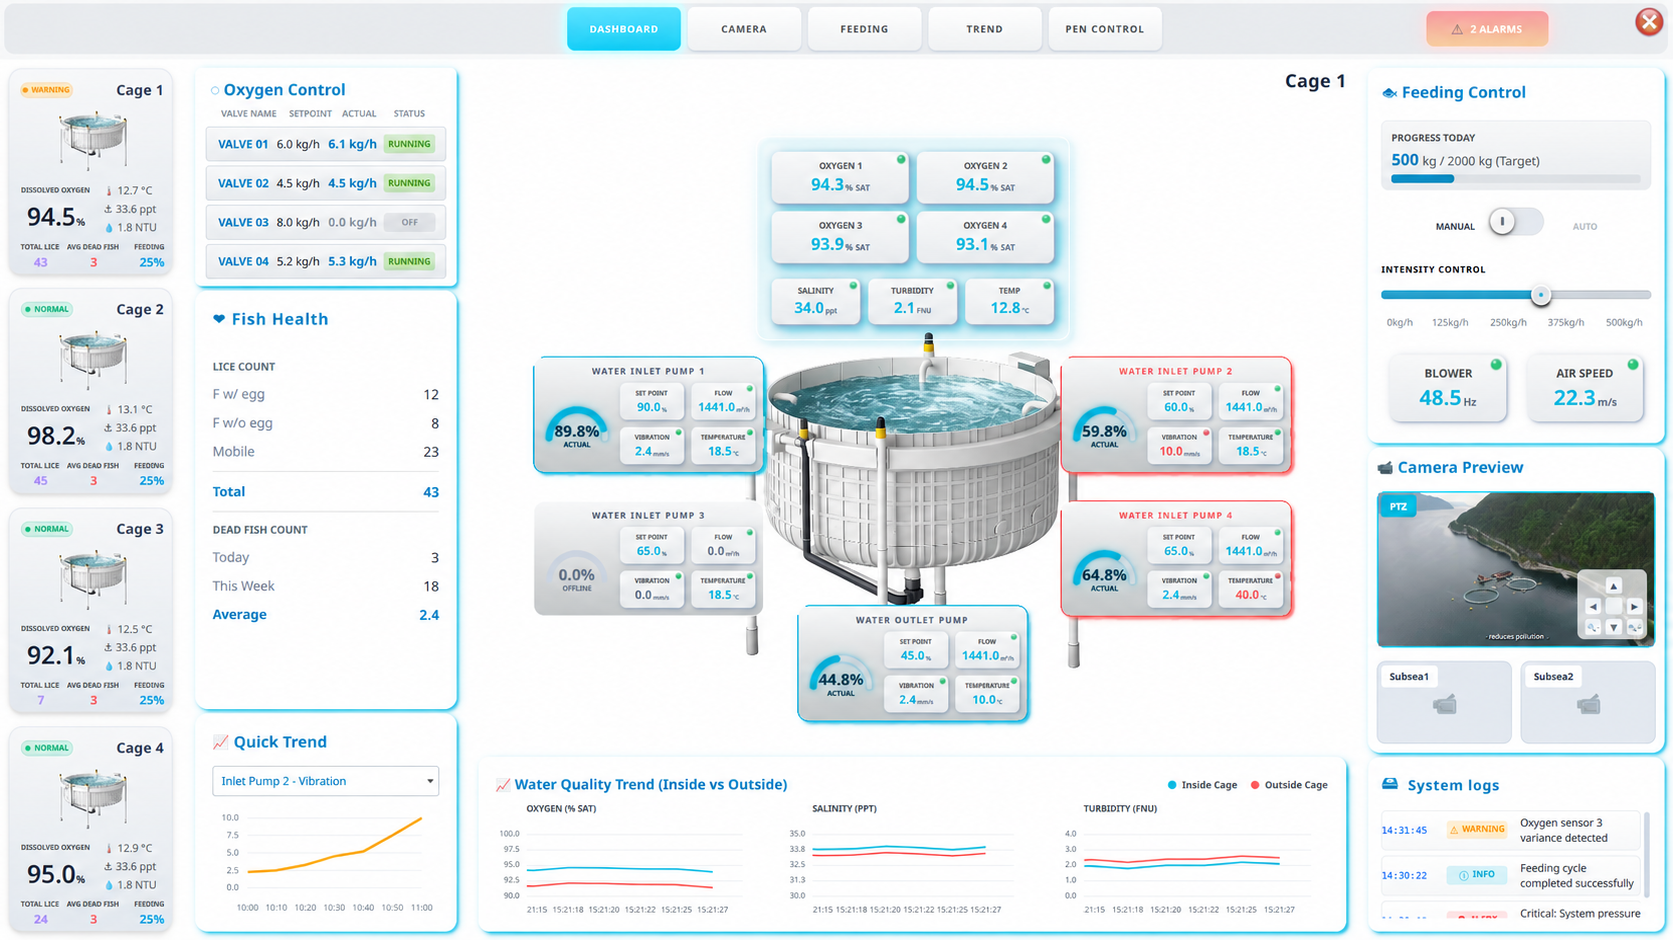Image resolution: width=1673 pixels, height=940 pixels.
Task: Close the dashboard with red X
Action: [x=1649, y=22]
